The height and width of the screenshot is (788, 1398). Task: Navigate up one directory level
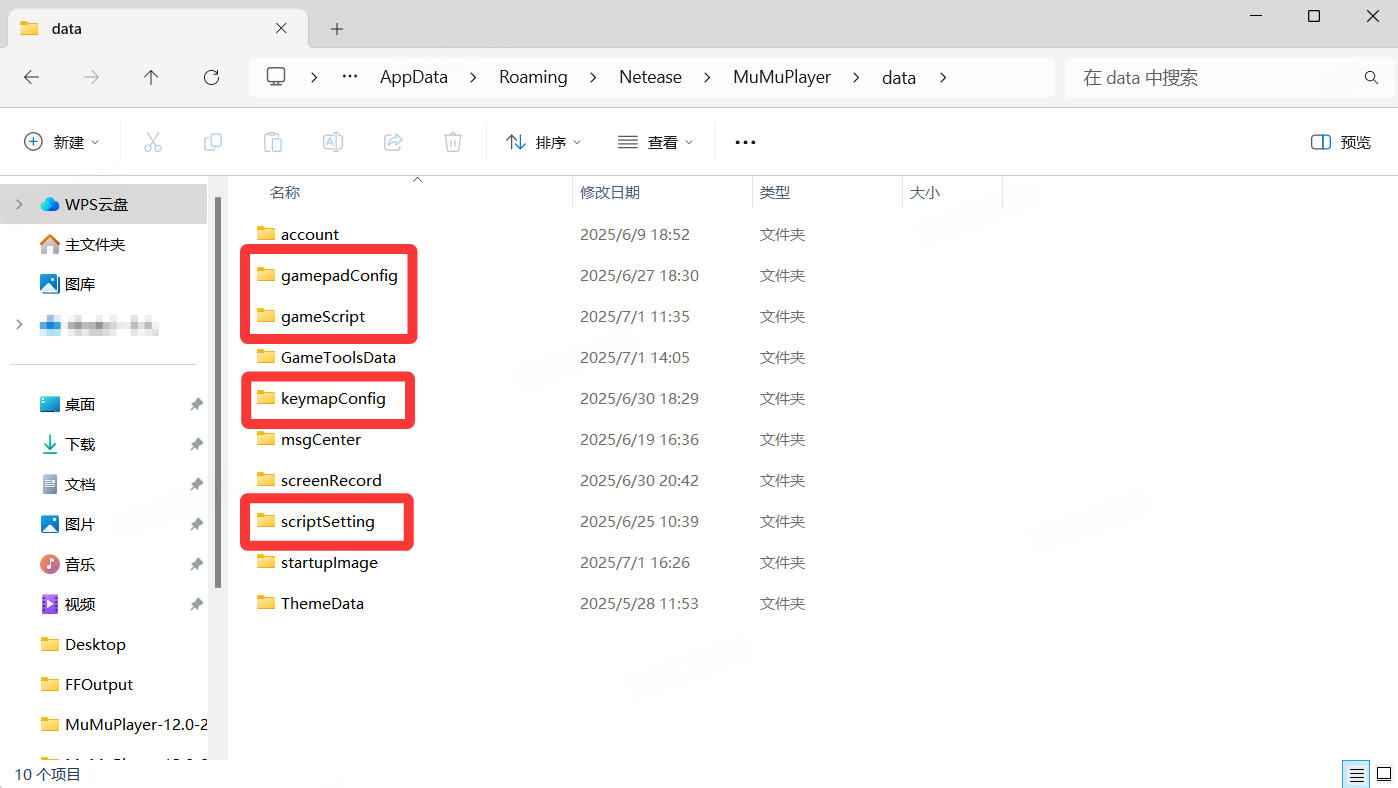[x=151, y=77]
